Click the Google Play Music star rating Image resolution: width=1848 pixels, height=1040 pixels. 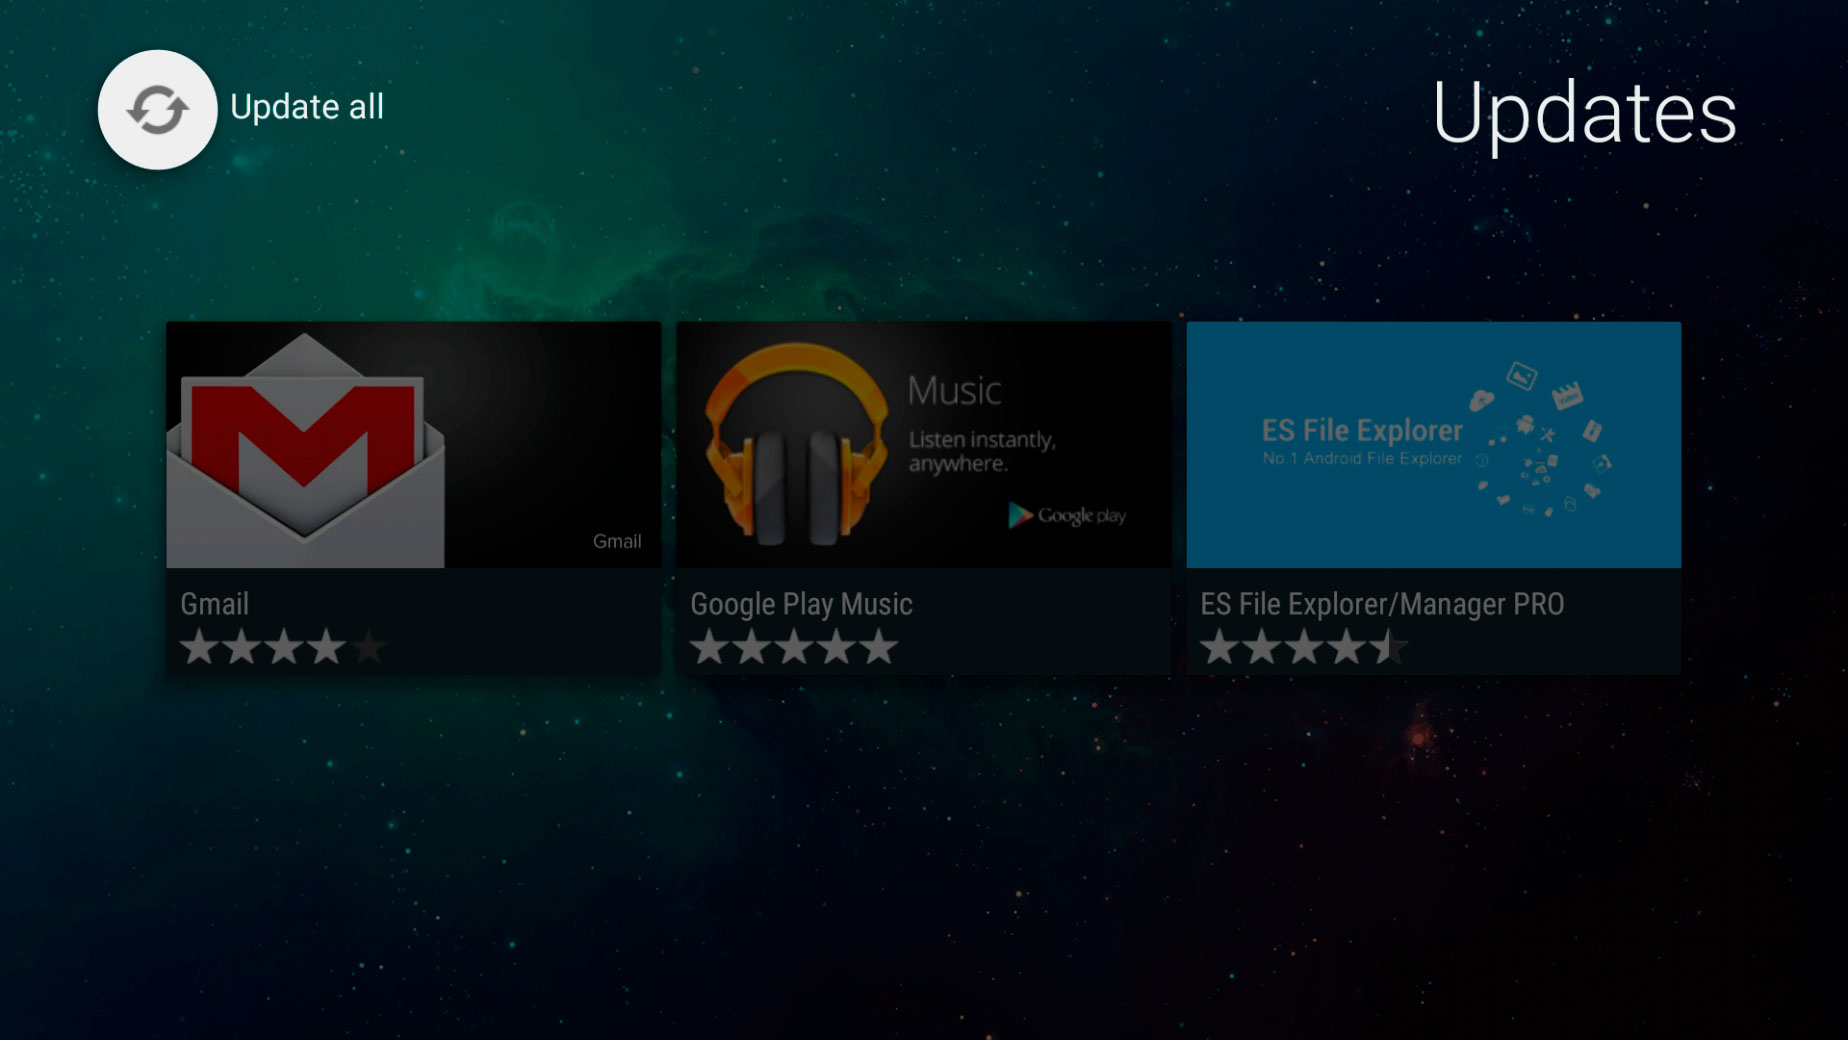[794, 648]
